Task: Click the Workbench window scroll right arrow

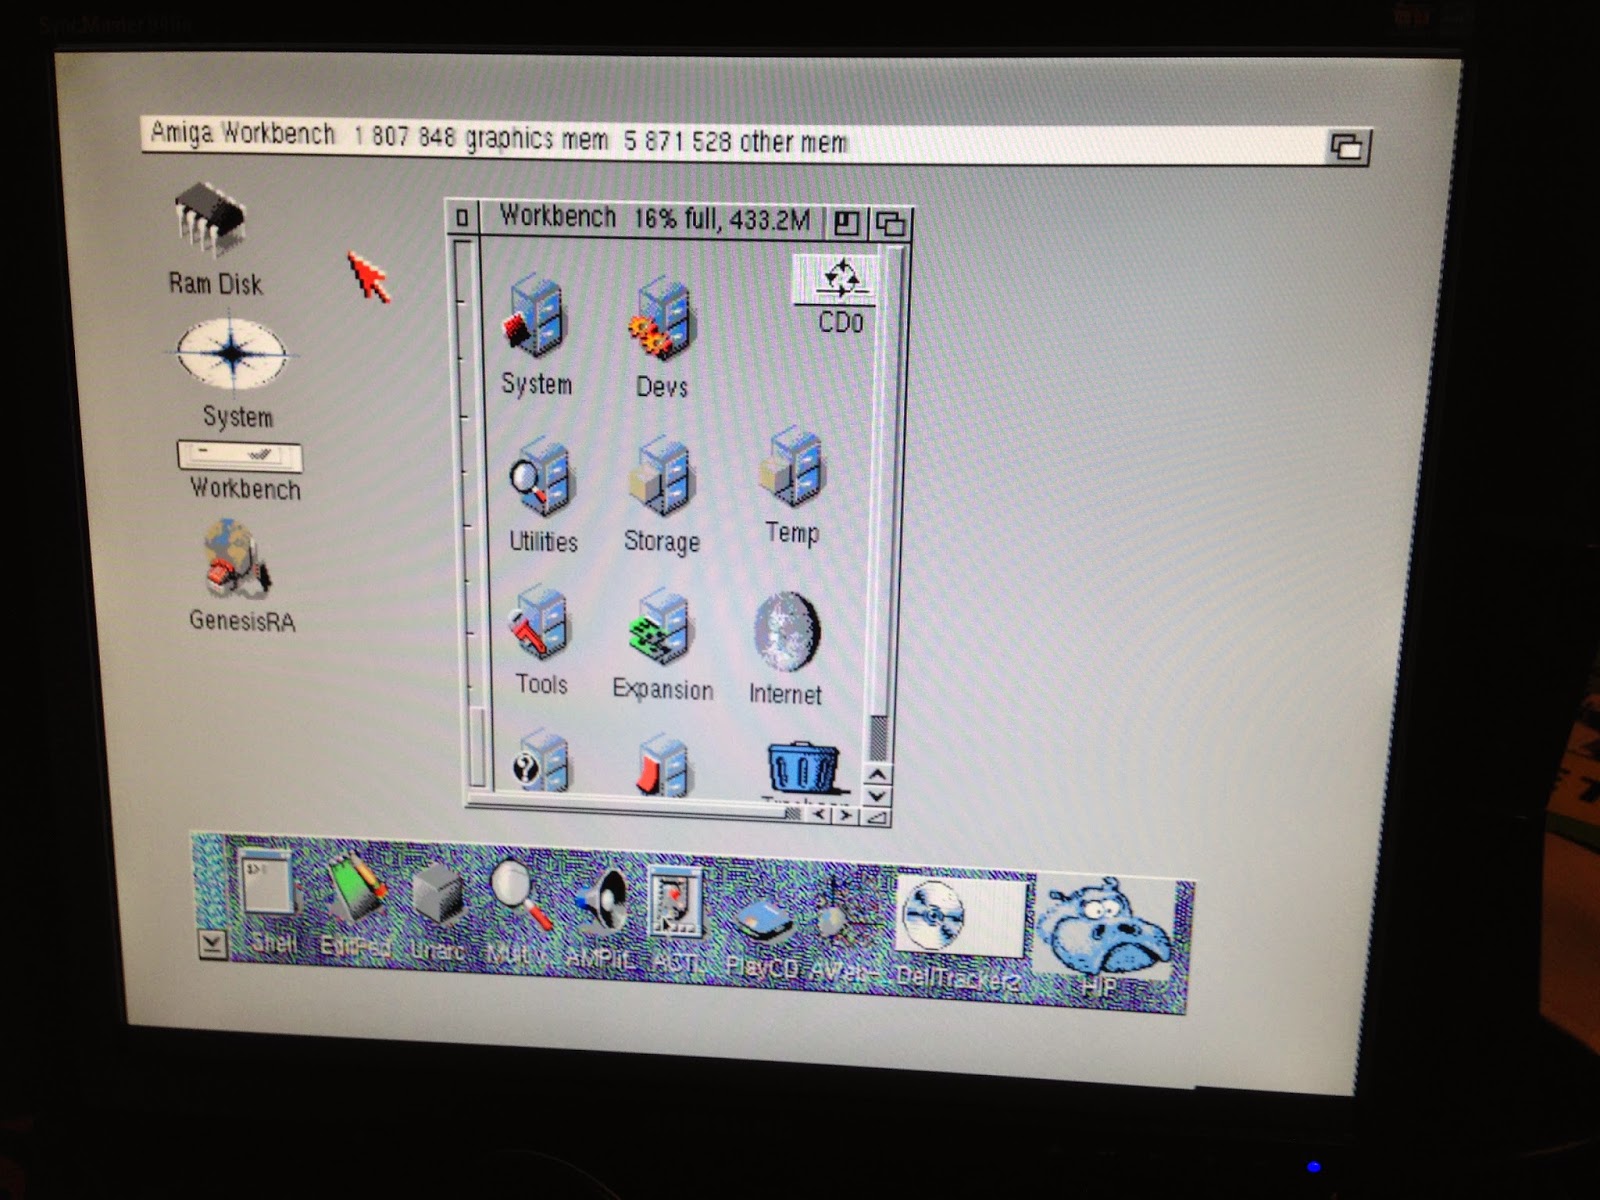Action: [x=845, y=816]
